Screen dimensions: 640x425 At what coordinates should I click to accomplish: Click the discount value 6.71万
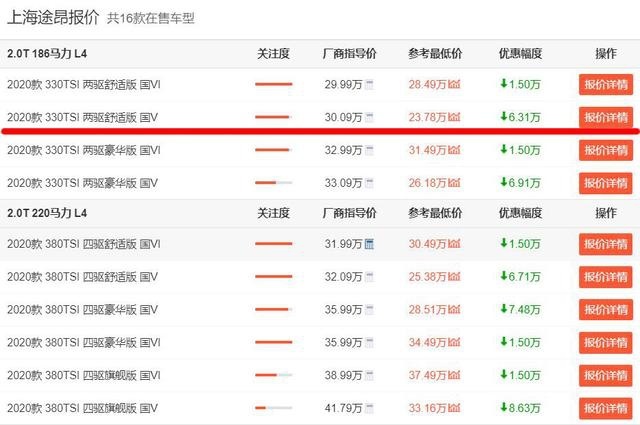tap(524, 277)
